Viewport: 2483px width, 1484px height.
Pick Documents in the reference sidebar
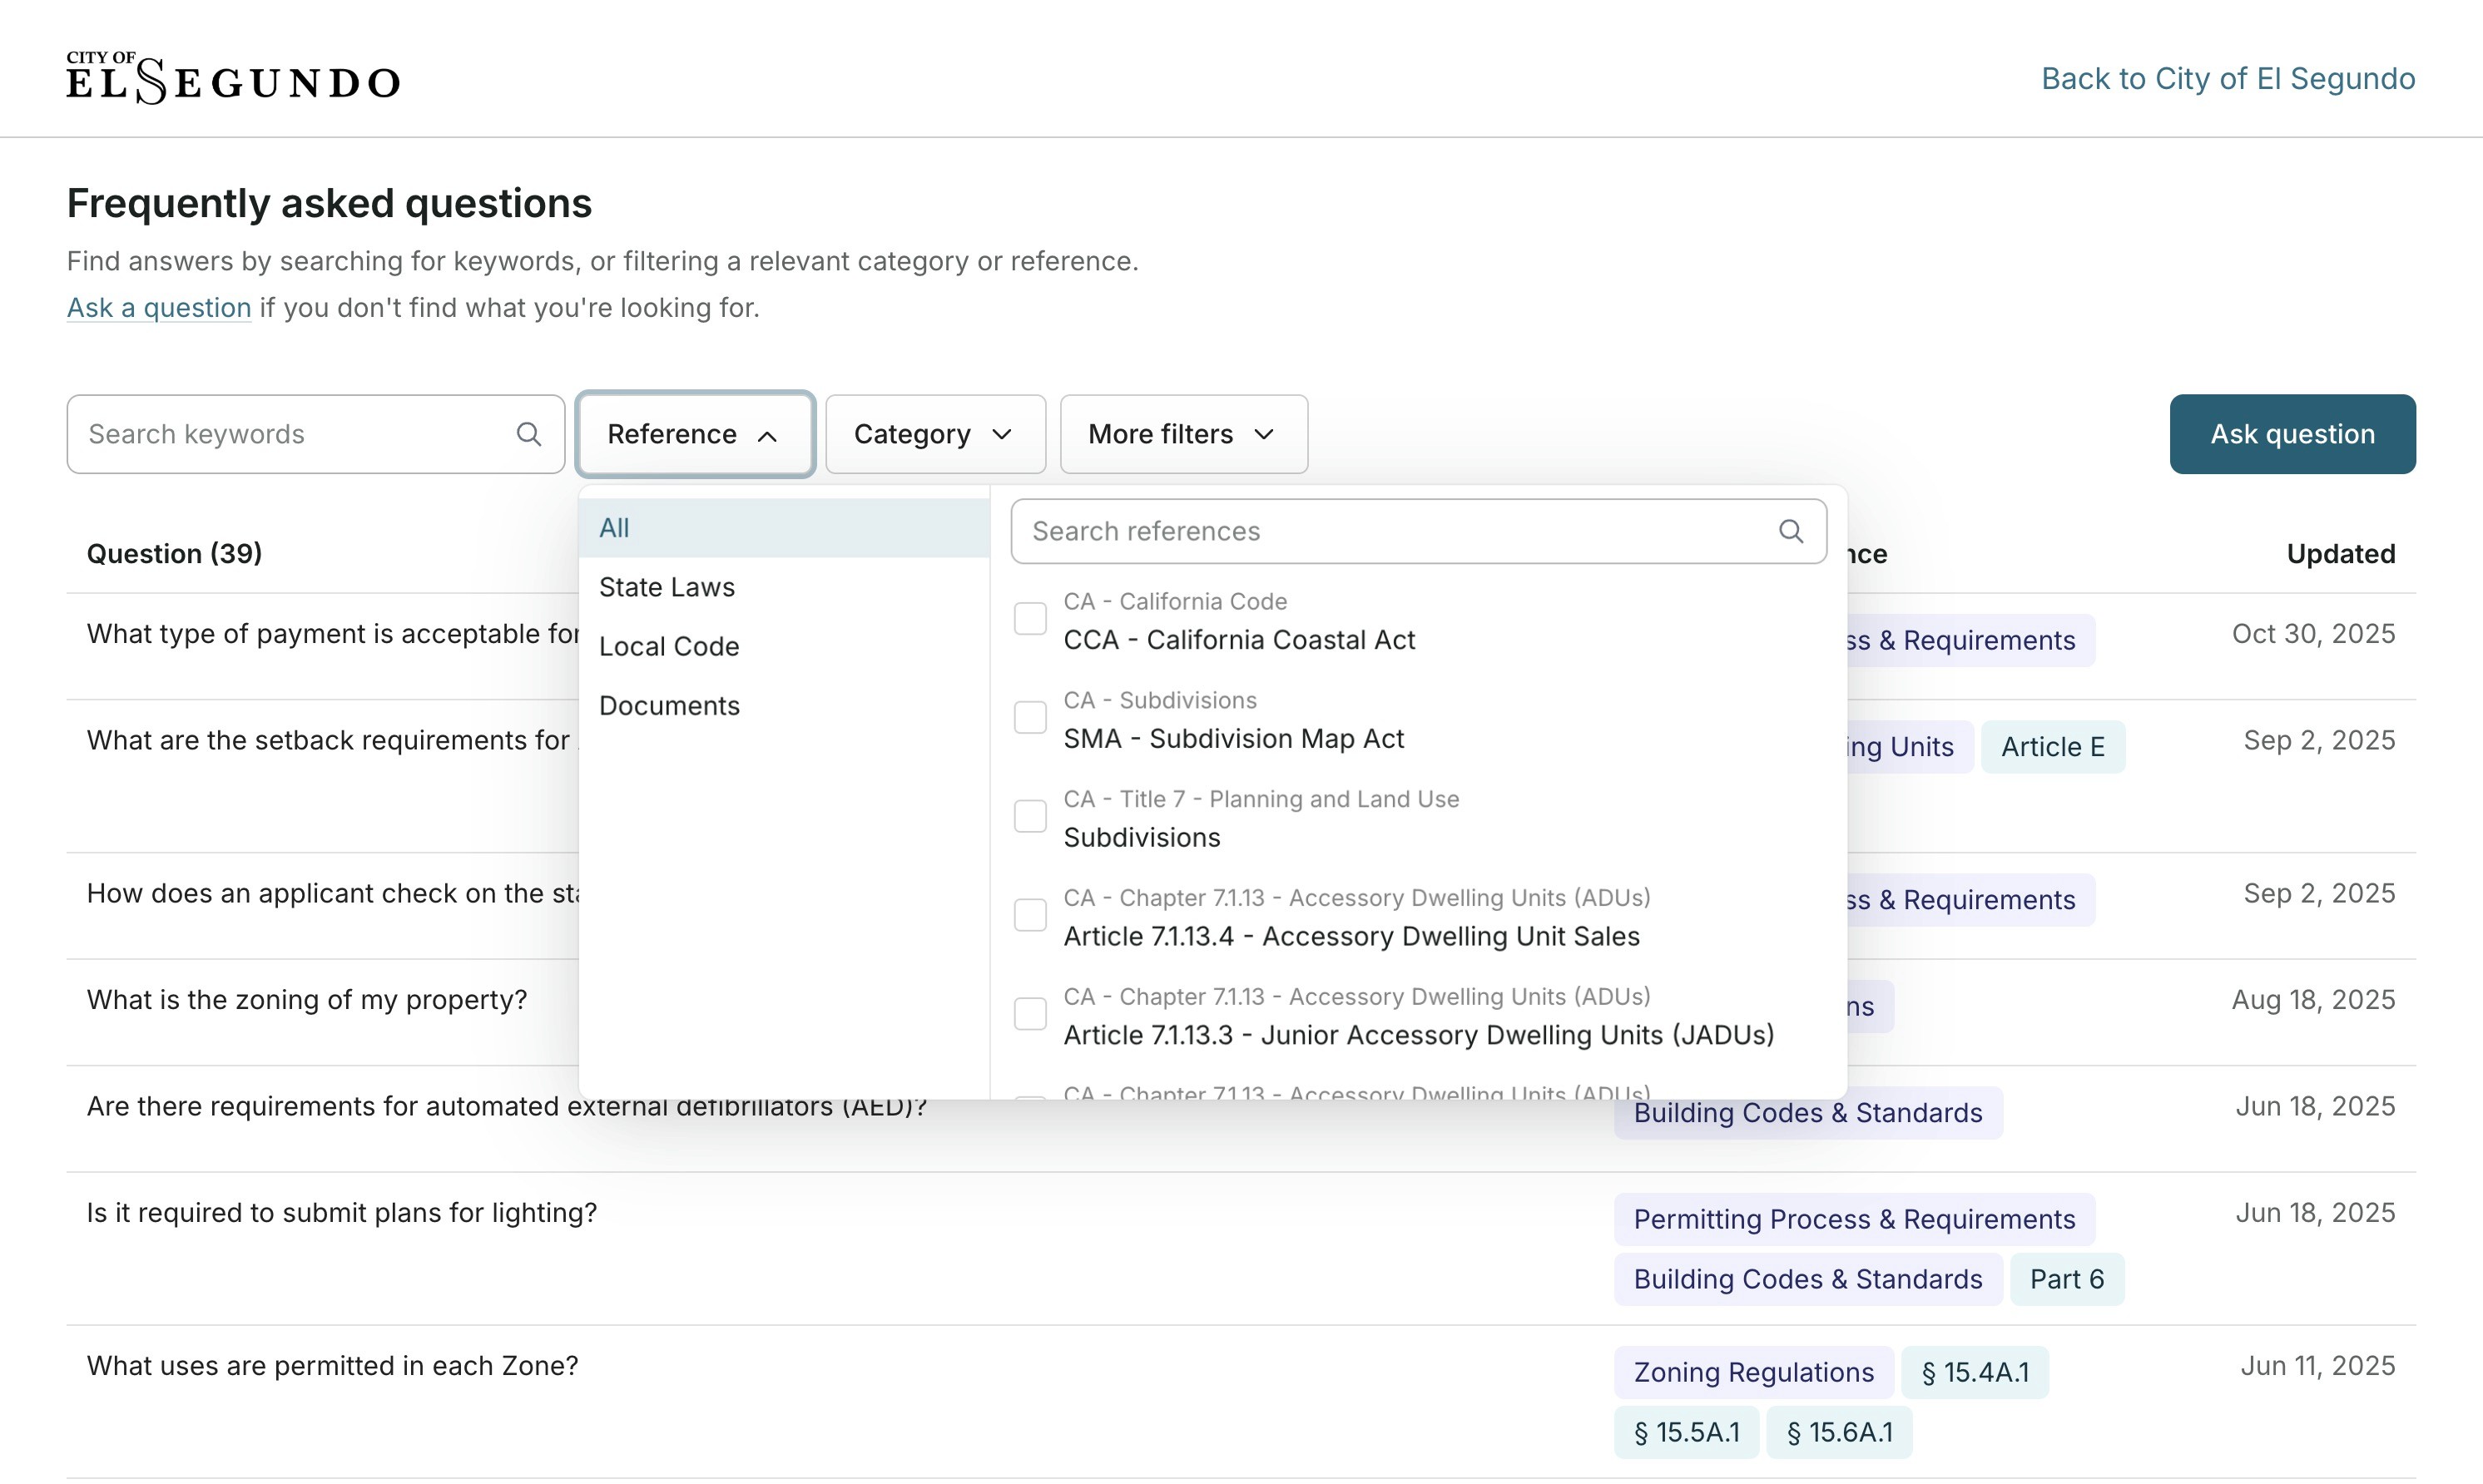(669, 705)
